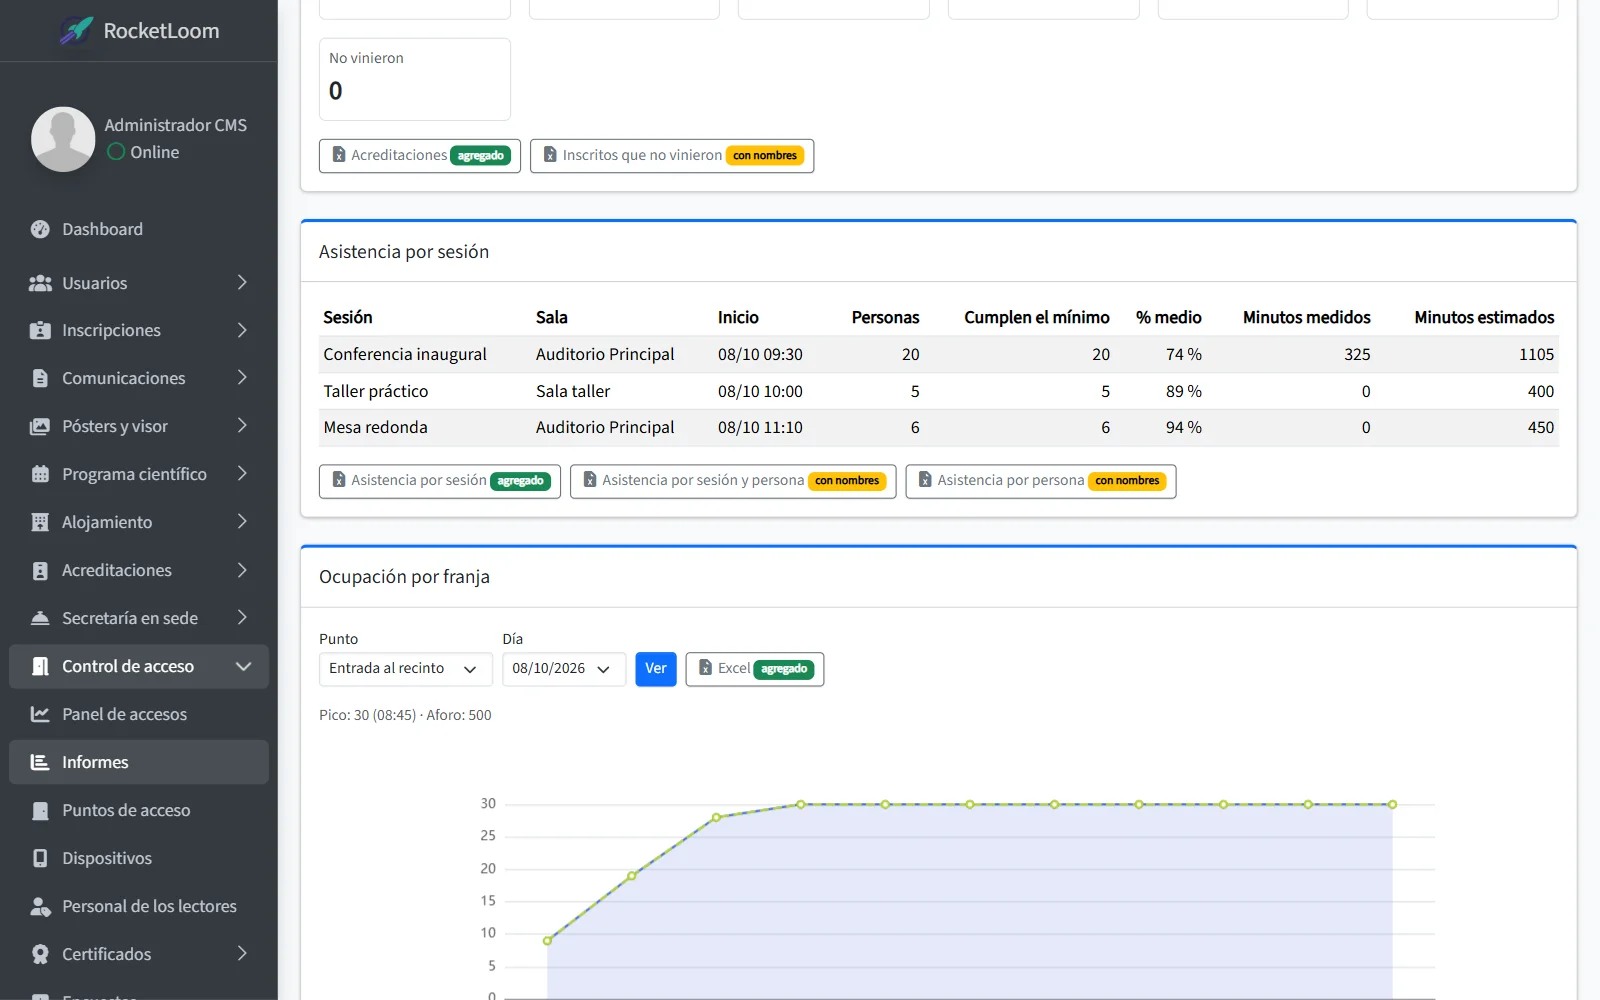Image resolution: width=1600 pixels, height=1000 pixels.
Task: Expand the Usuarios menu chevron
Action: (x=242, y=283)
